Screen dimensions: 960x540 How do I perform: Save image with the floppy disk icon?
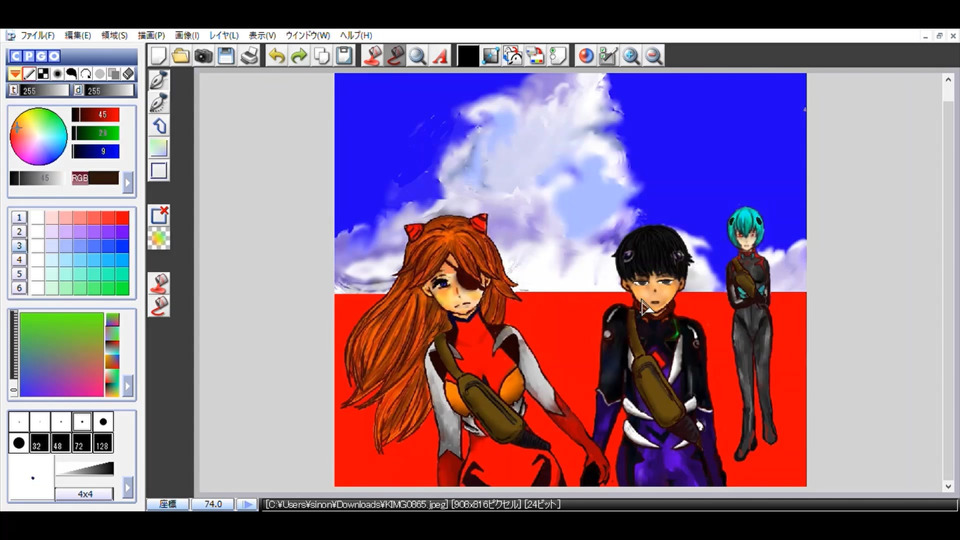coord(226,56)
